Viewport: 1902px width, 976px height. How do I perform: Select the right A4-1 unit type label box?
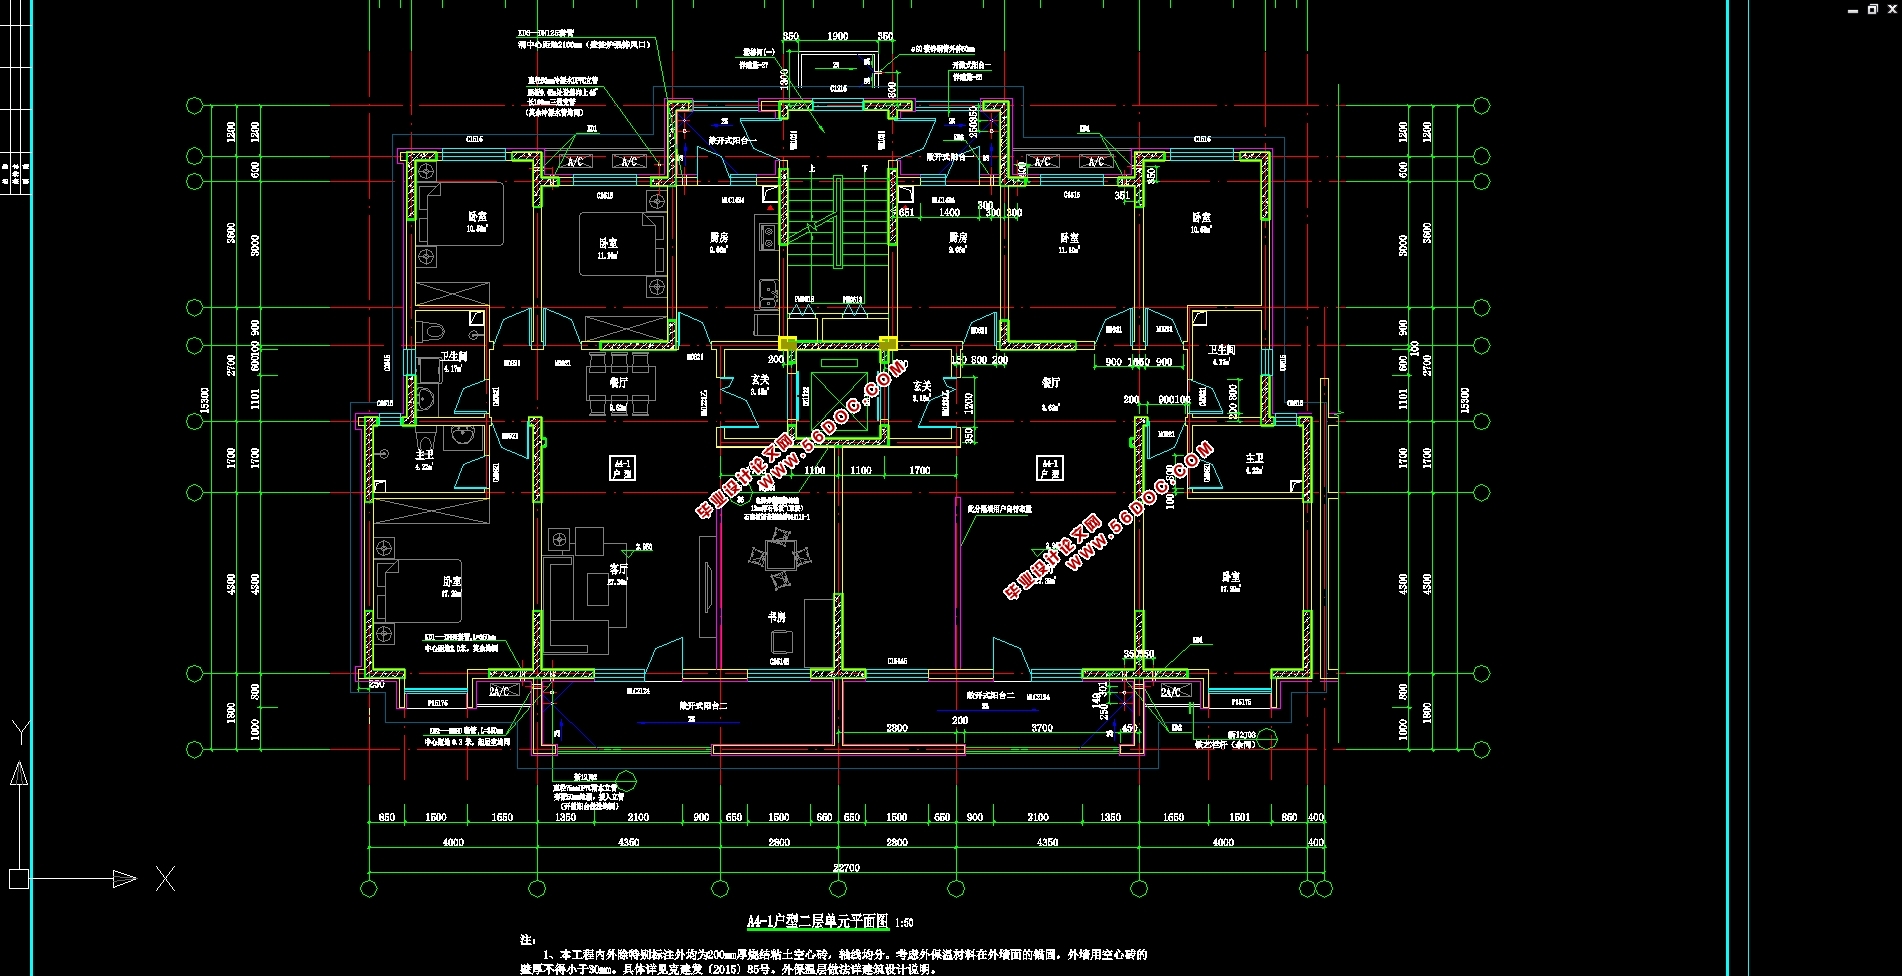point(1049,468)
